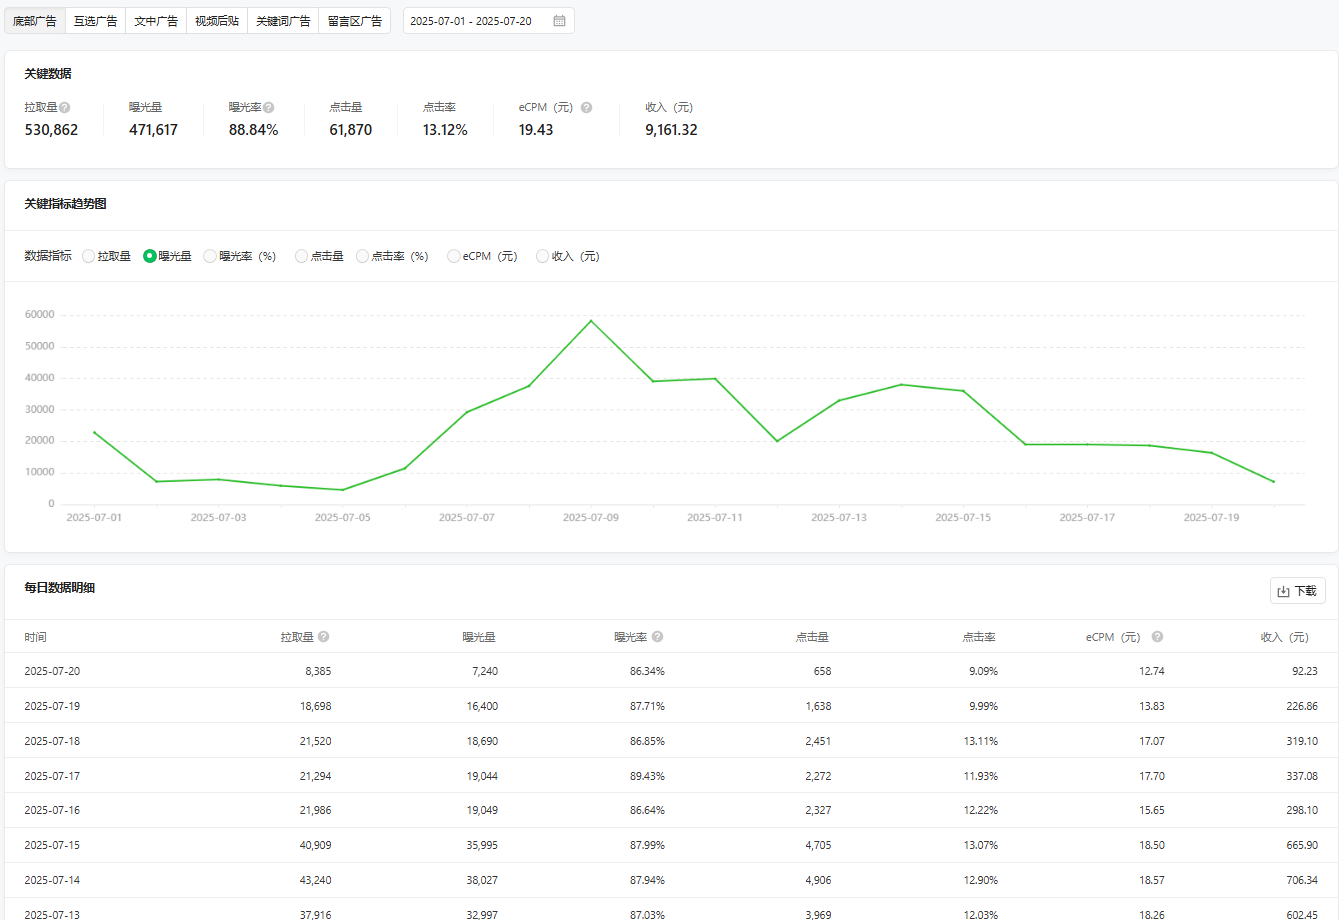Switch to the 底部广告 tab
1339x920 pixels.
(x=35, y=21)
